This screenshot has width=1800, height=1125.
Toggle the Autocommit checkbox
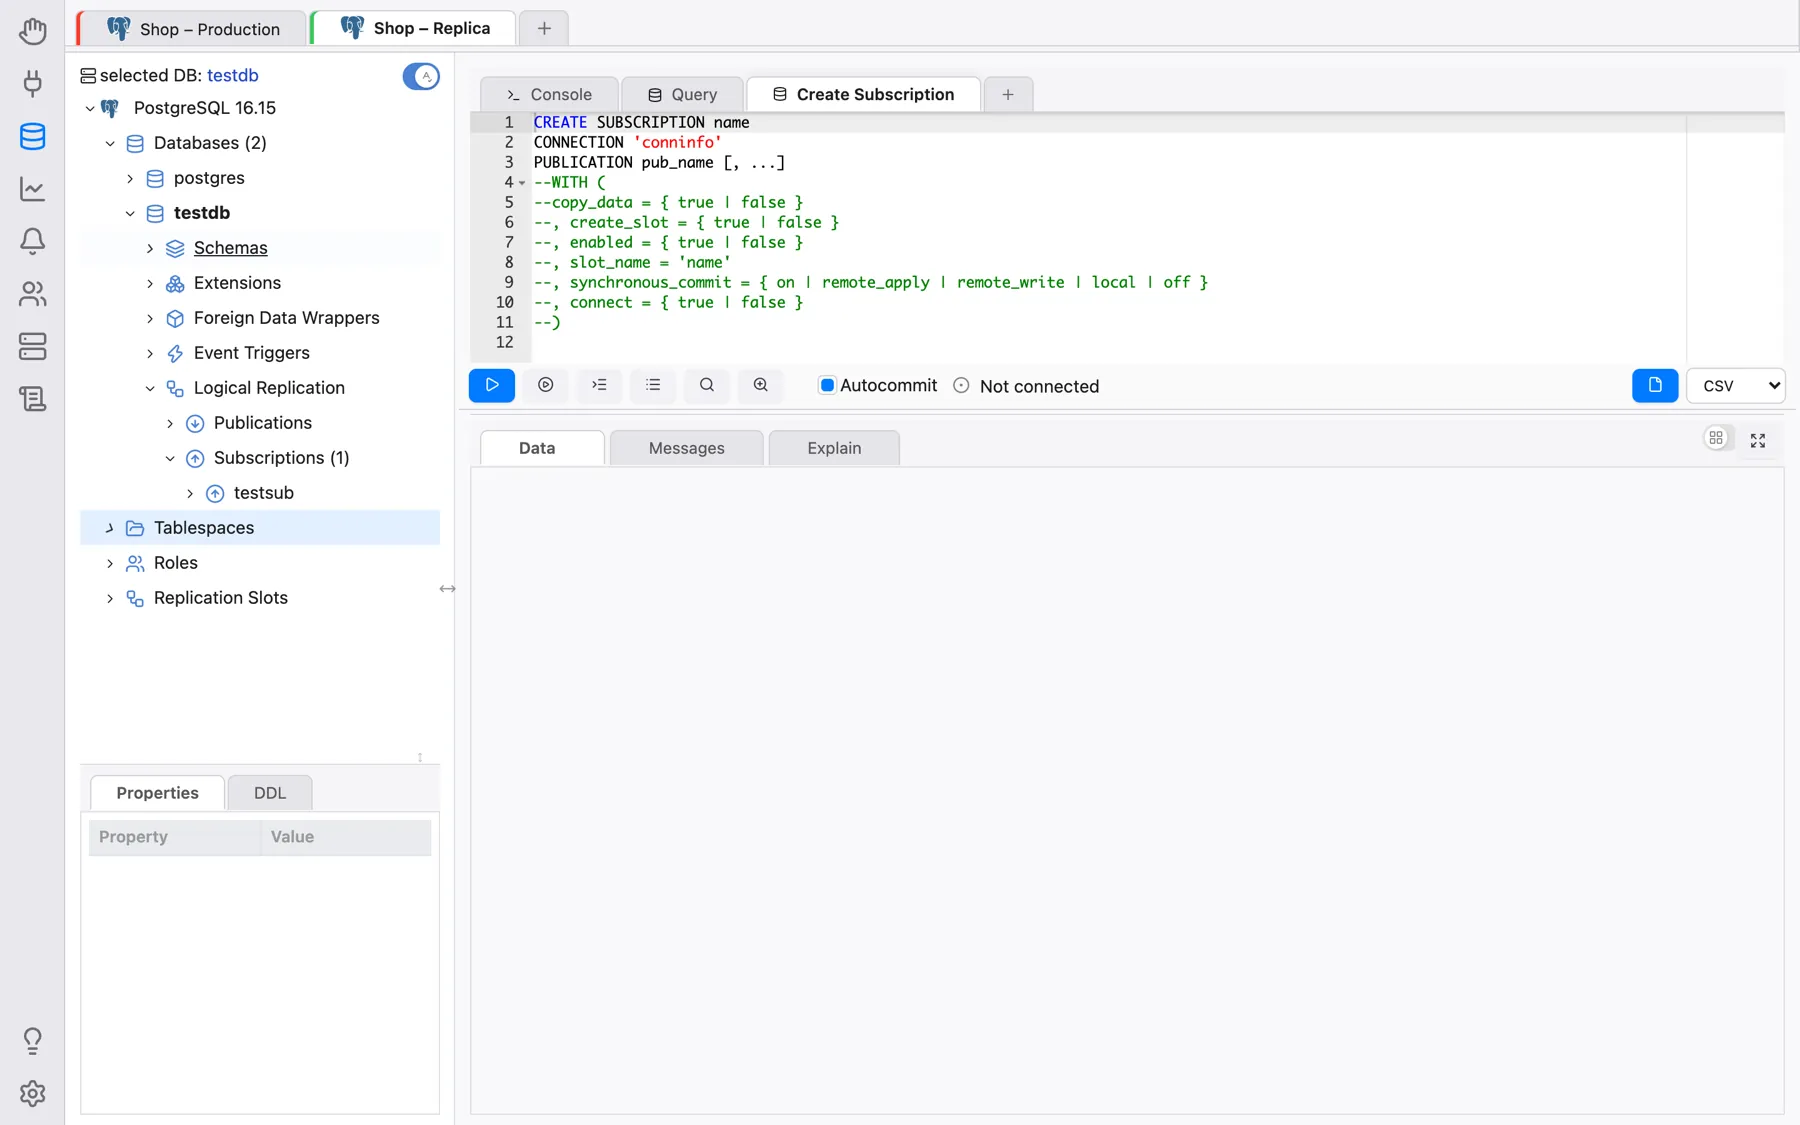coord(827,385)
